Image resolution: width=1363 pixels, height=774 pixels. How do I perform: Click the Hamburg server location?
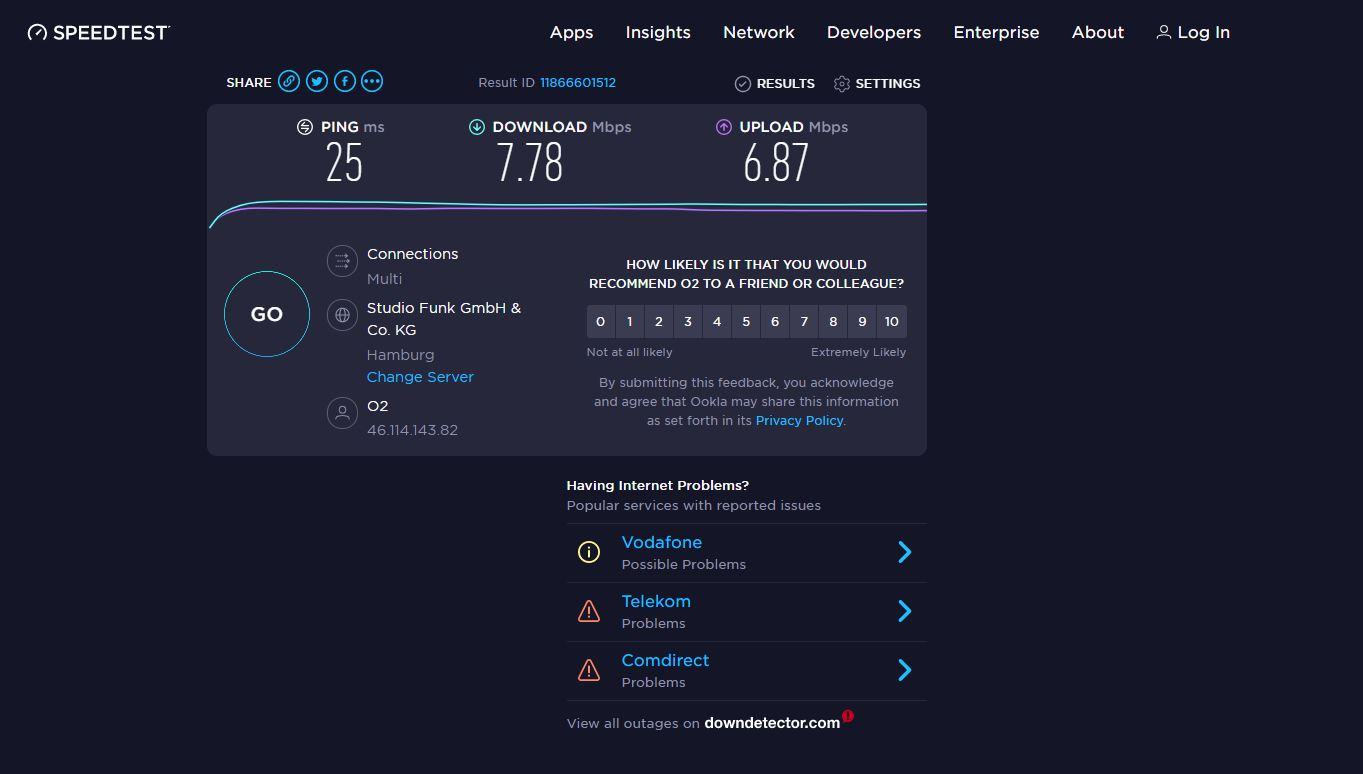(x=400, y=355)
